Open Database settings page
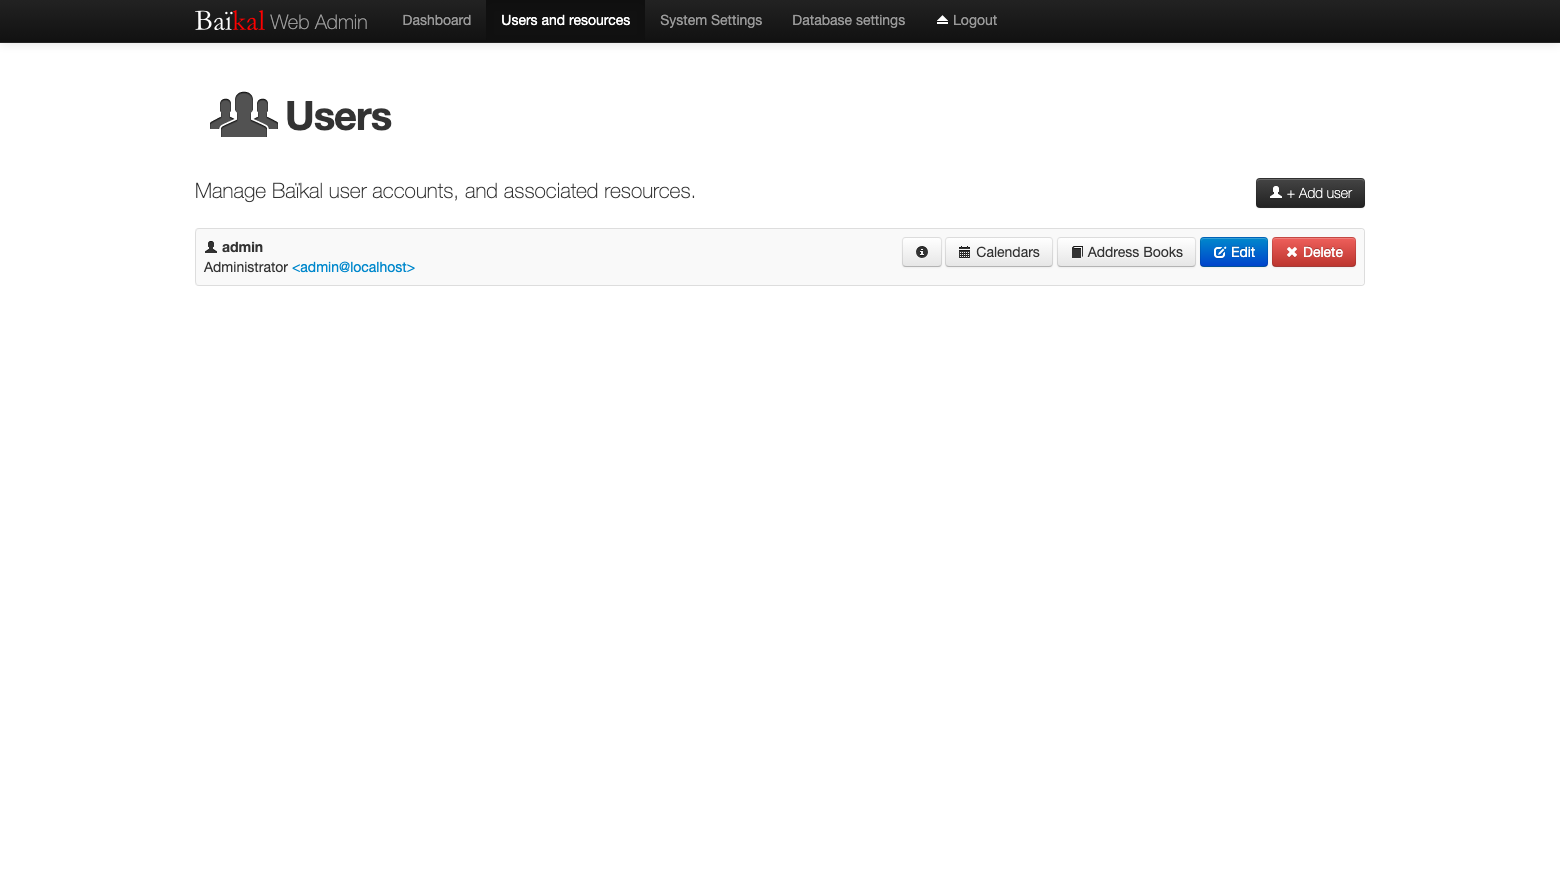 [848, 20]
